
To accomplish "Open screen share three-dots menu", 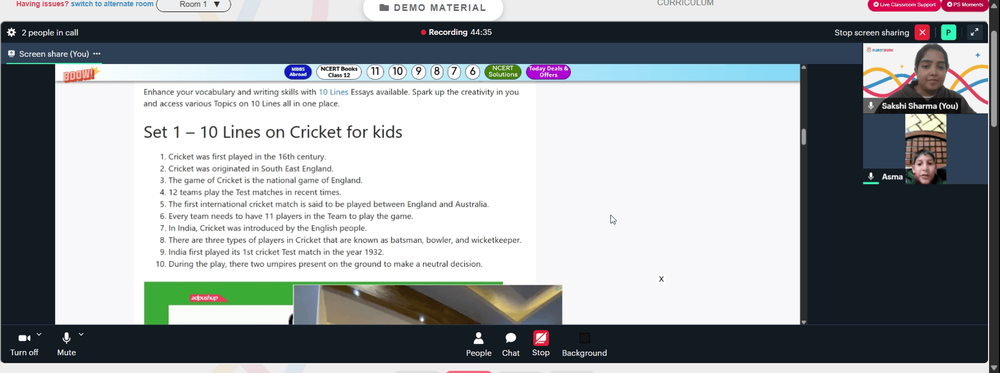I will coord(96,54).
